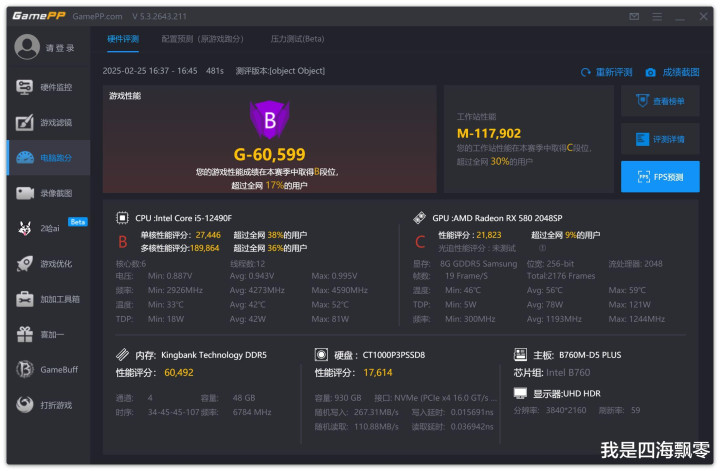720x471 pixels.
Task: Click memory frequency 6784 MHz
Action: coord(252,412)
